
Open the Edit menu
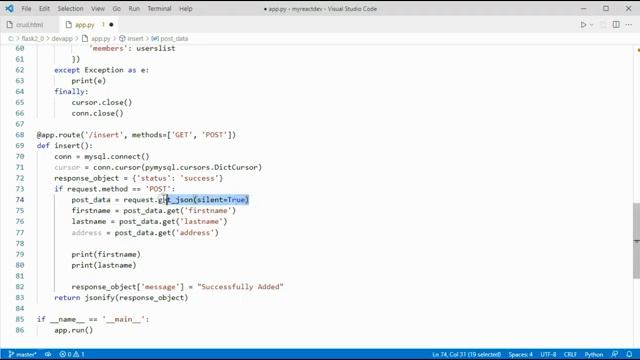coord(44,9)
